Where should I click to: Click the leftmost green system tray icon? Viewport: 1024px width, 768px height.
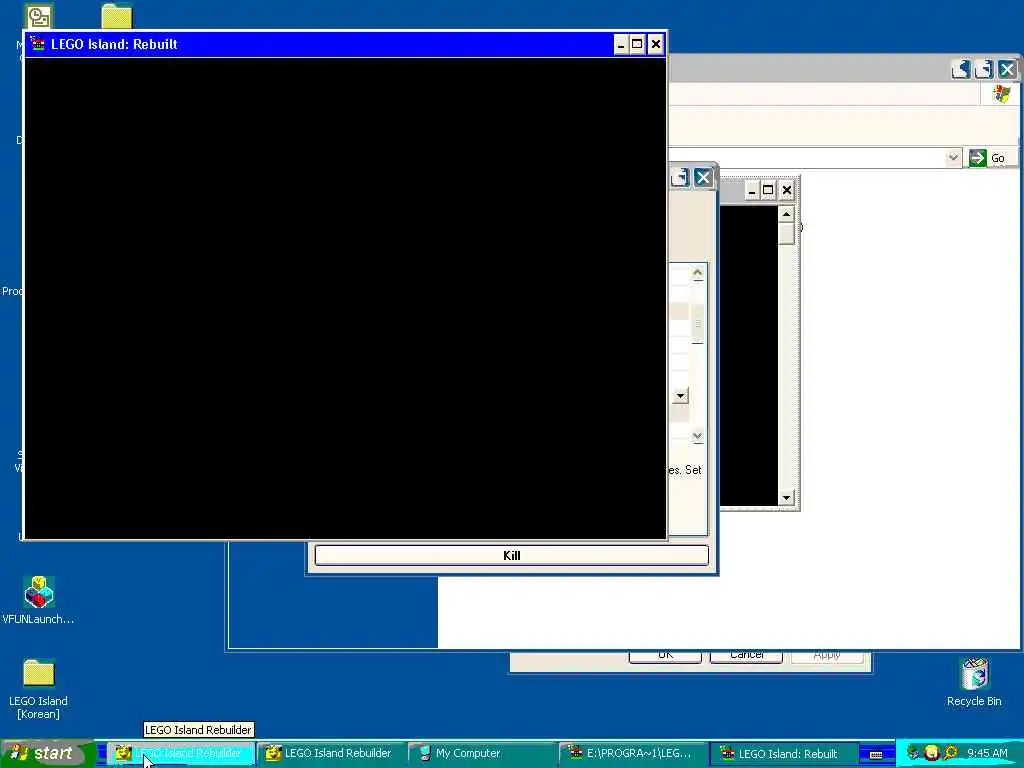(913, 753)
